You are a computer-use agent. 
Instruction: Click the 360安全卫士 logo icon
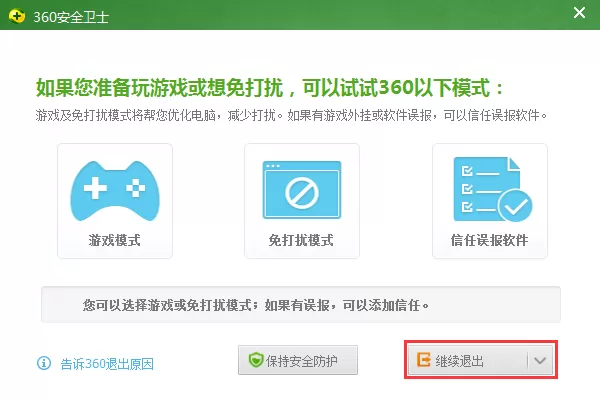[x=16, y=16]
